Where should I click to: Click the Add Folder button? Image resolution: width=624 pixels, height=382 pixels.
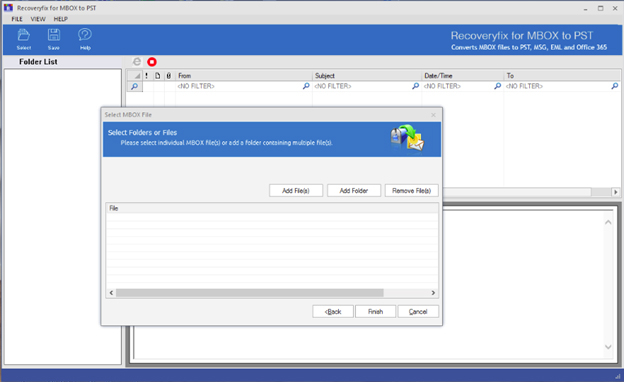353,191
